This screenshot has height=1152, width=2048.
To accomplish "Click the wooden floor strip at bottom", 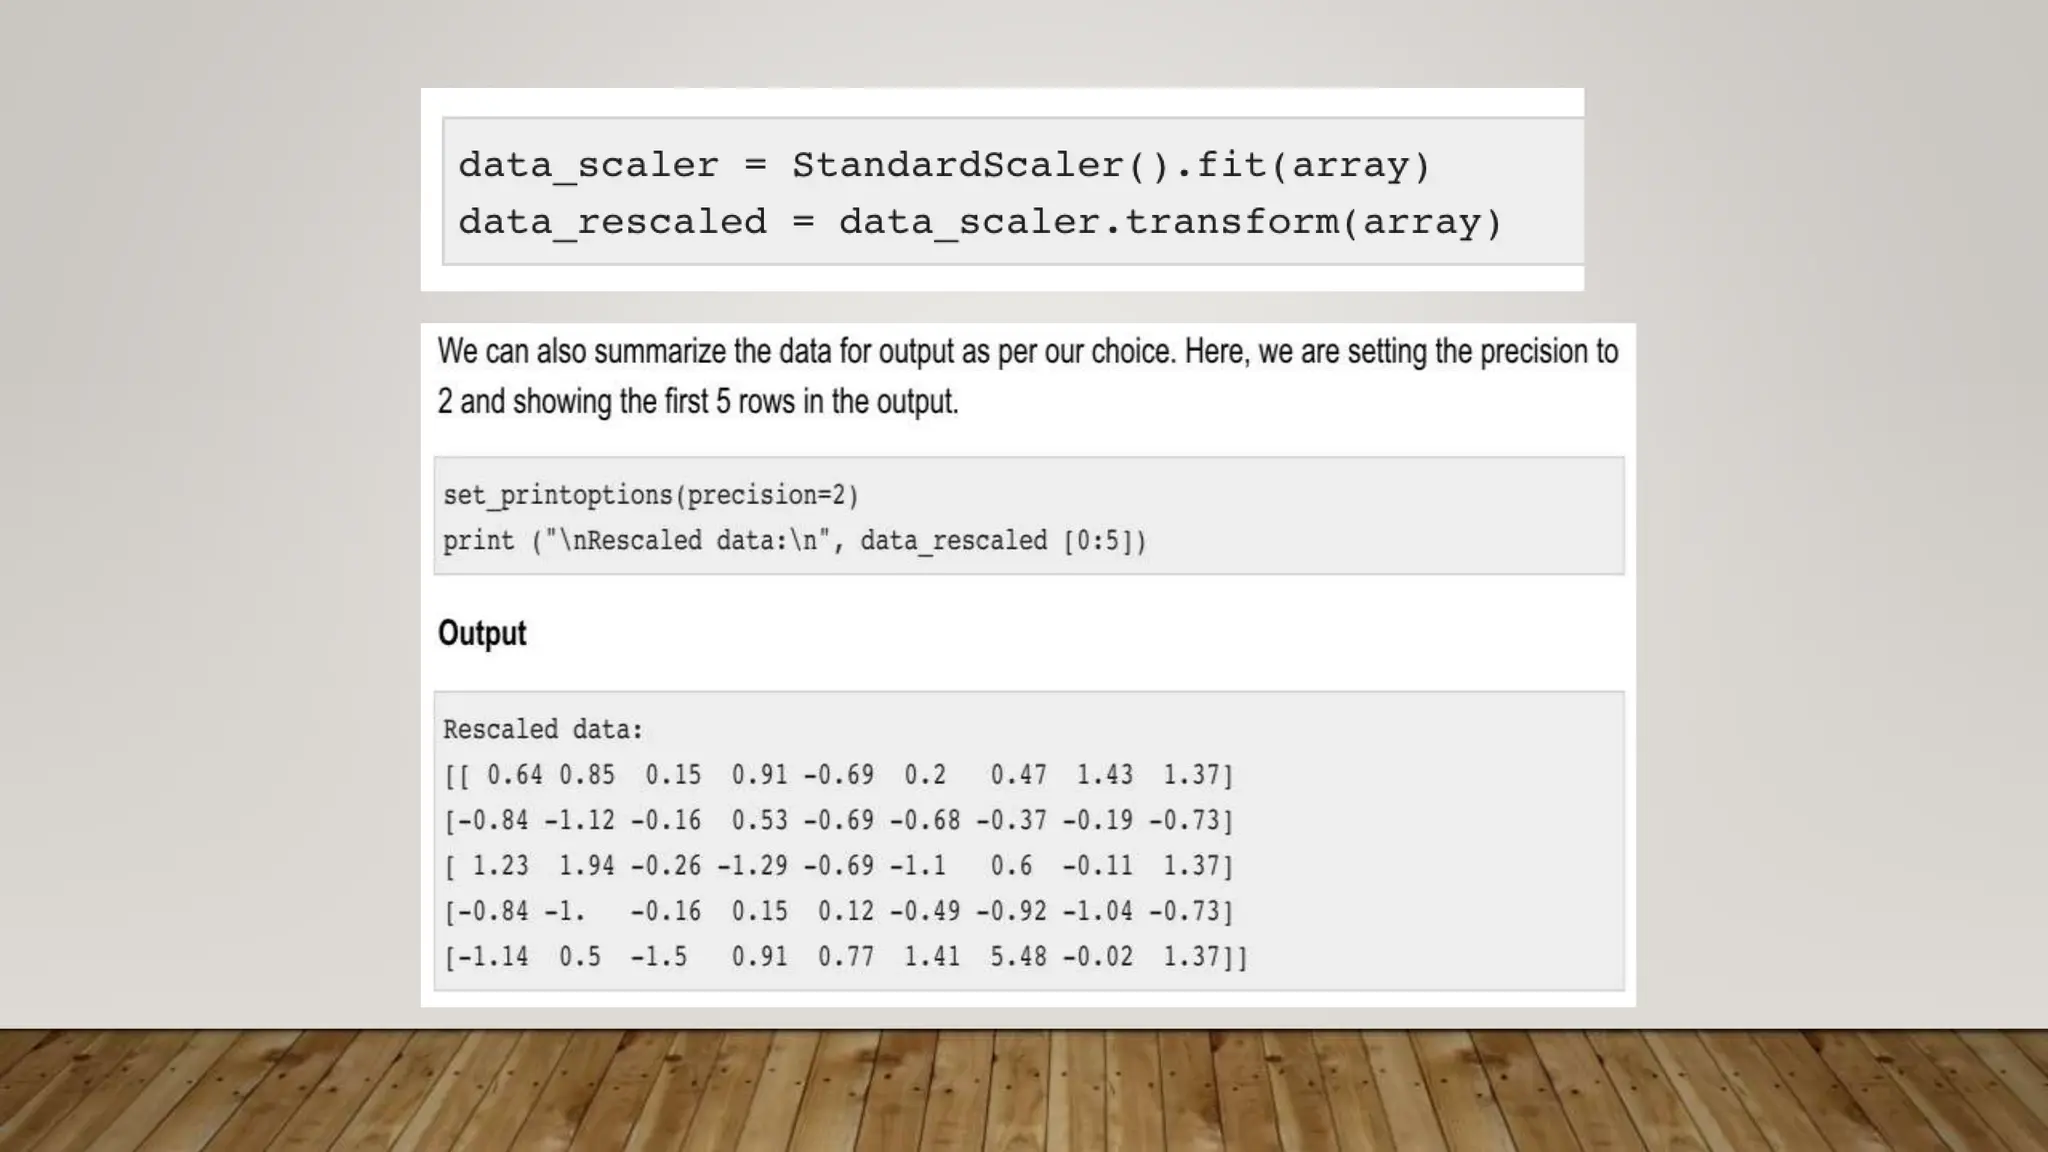I will (1024, 1091).
